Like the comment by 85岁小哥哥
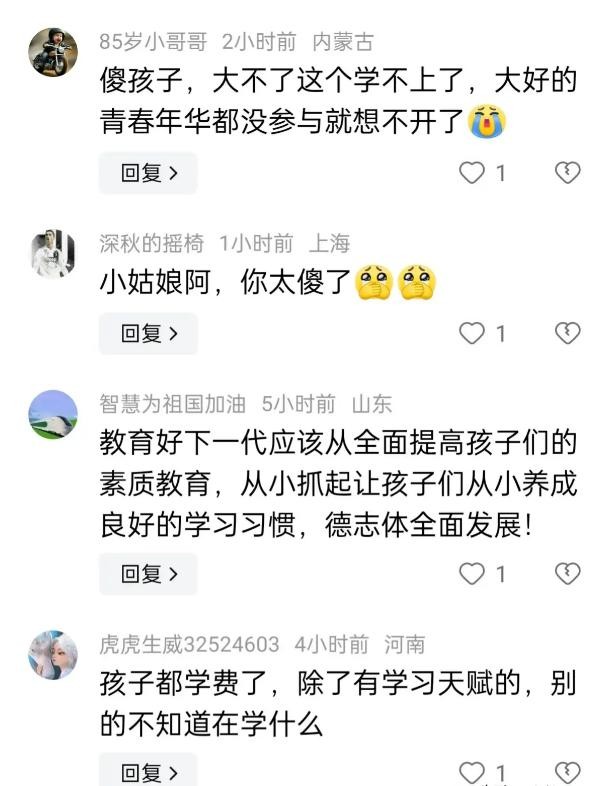The height and width of the screenshot is (786, 596). pos(472,173)
